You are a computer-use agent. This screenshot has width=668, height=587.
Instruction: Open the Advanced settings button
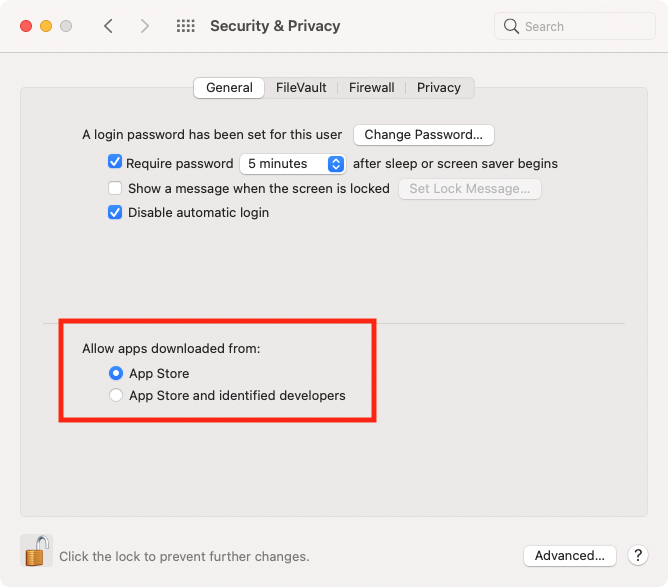(x=570, y=555)
